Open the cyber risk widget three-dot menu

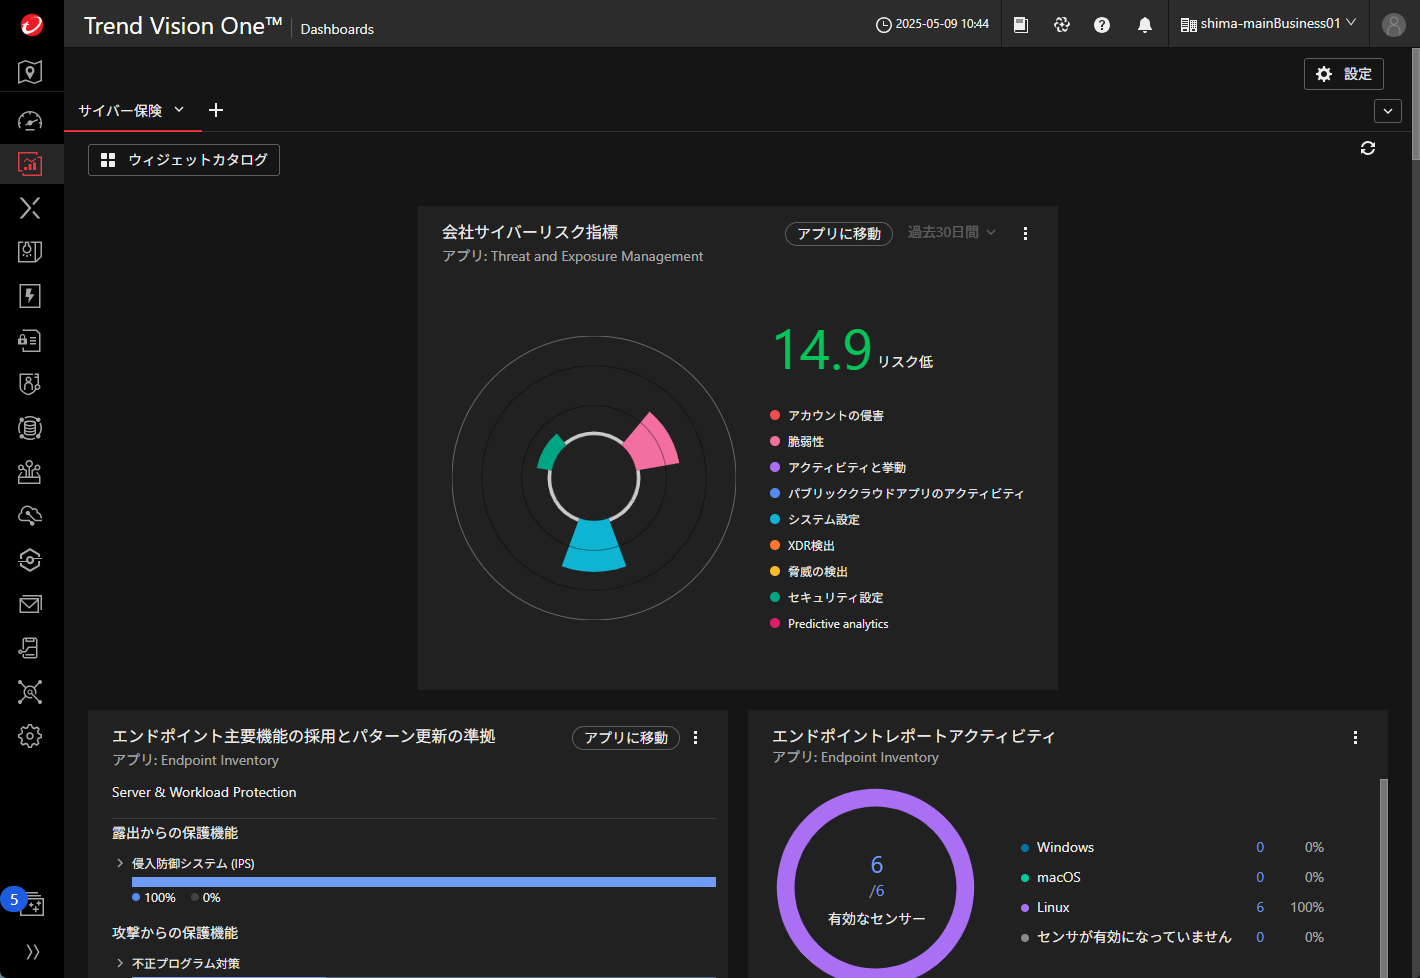point(1025,233)
